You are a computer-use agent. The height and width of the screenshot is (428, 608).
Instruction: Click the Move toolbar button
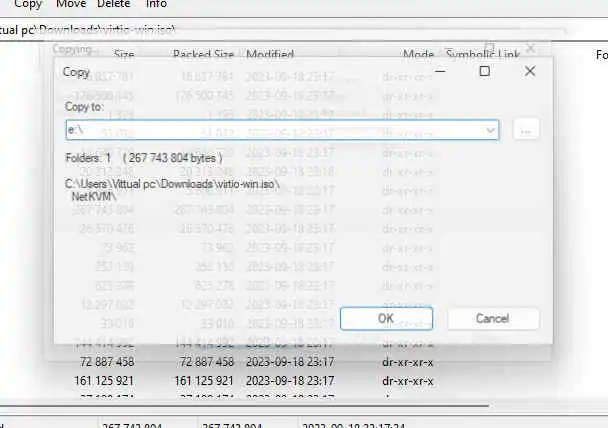pyautogui.click(x=71, y=4)
